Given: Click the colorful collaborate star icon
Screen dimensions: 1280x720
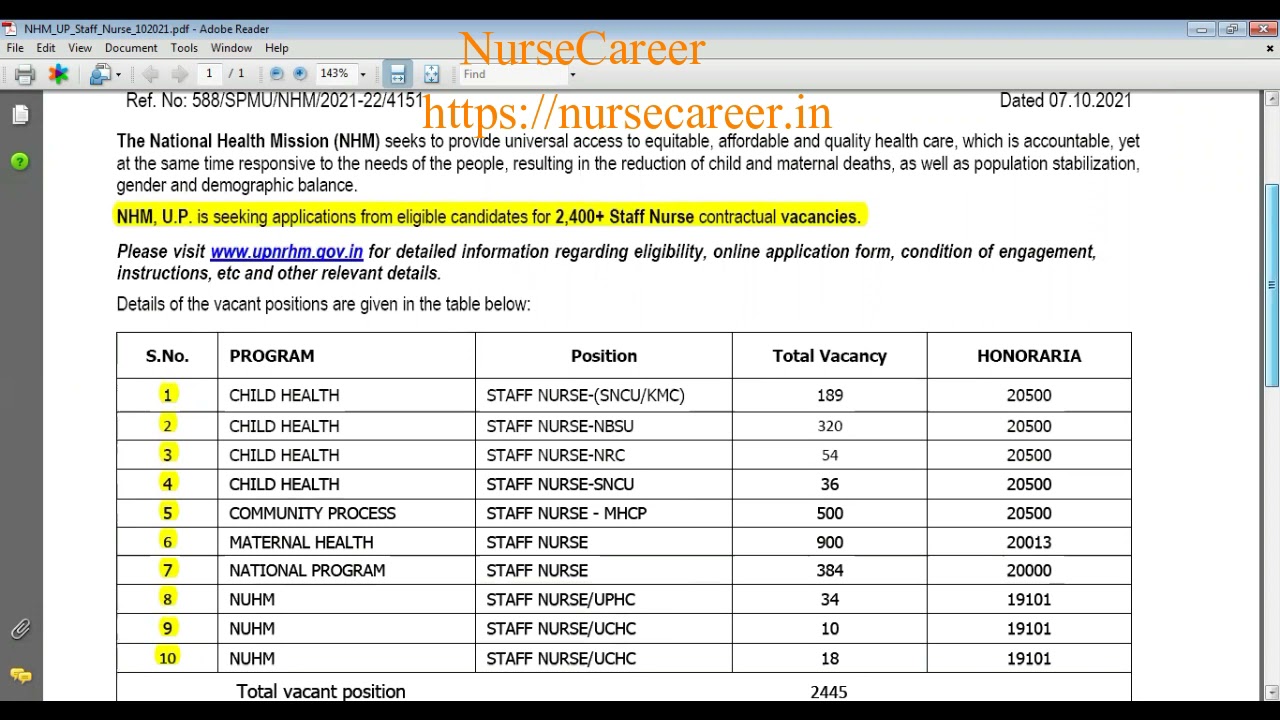Looking at the screenshot, I should (x=59, y=74).
